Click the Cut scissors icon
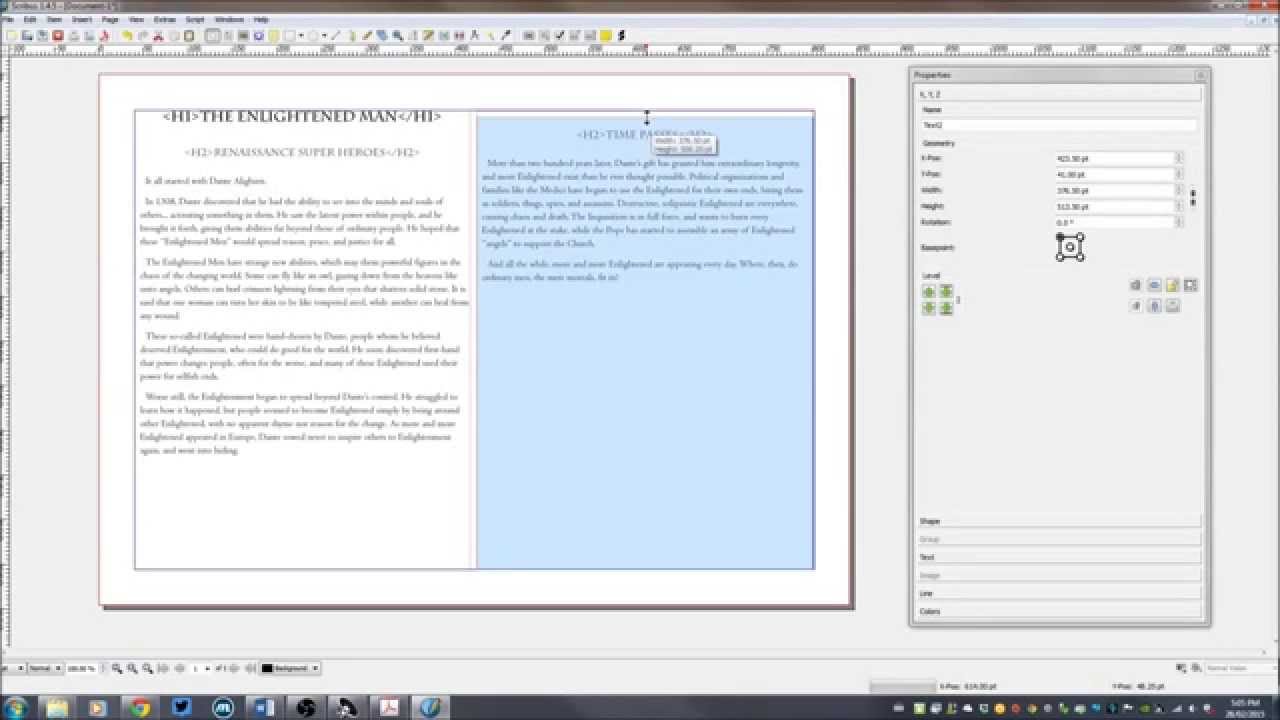Screen dimensions: 1280x720 click(158, 35)
